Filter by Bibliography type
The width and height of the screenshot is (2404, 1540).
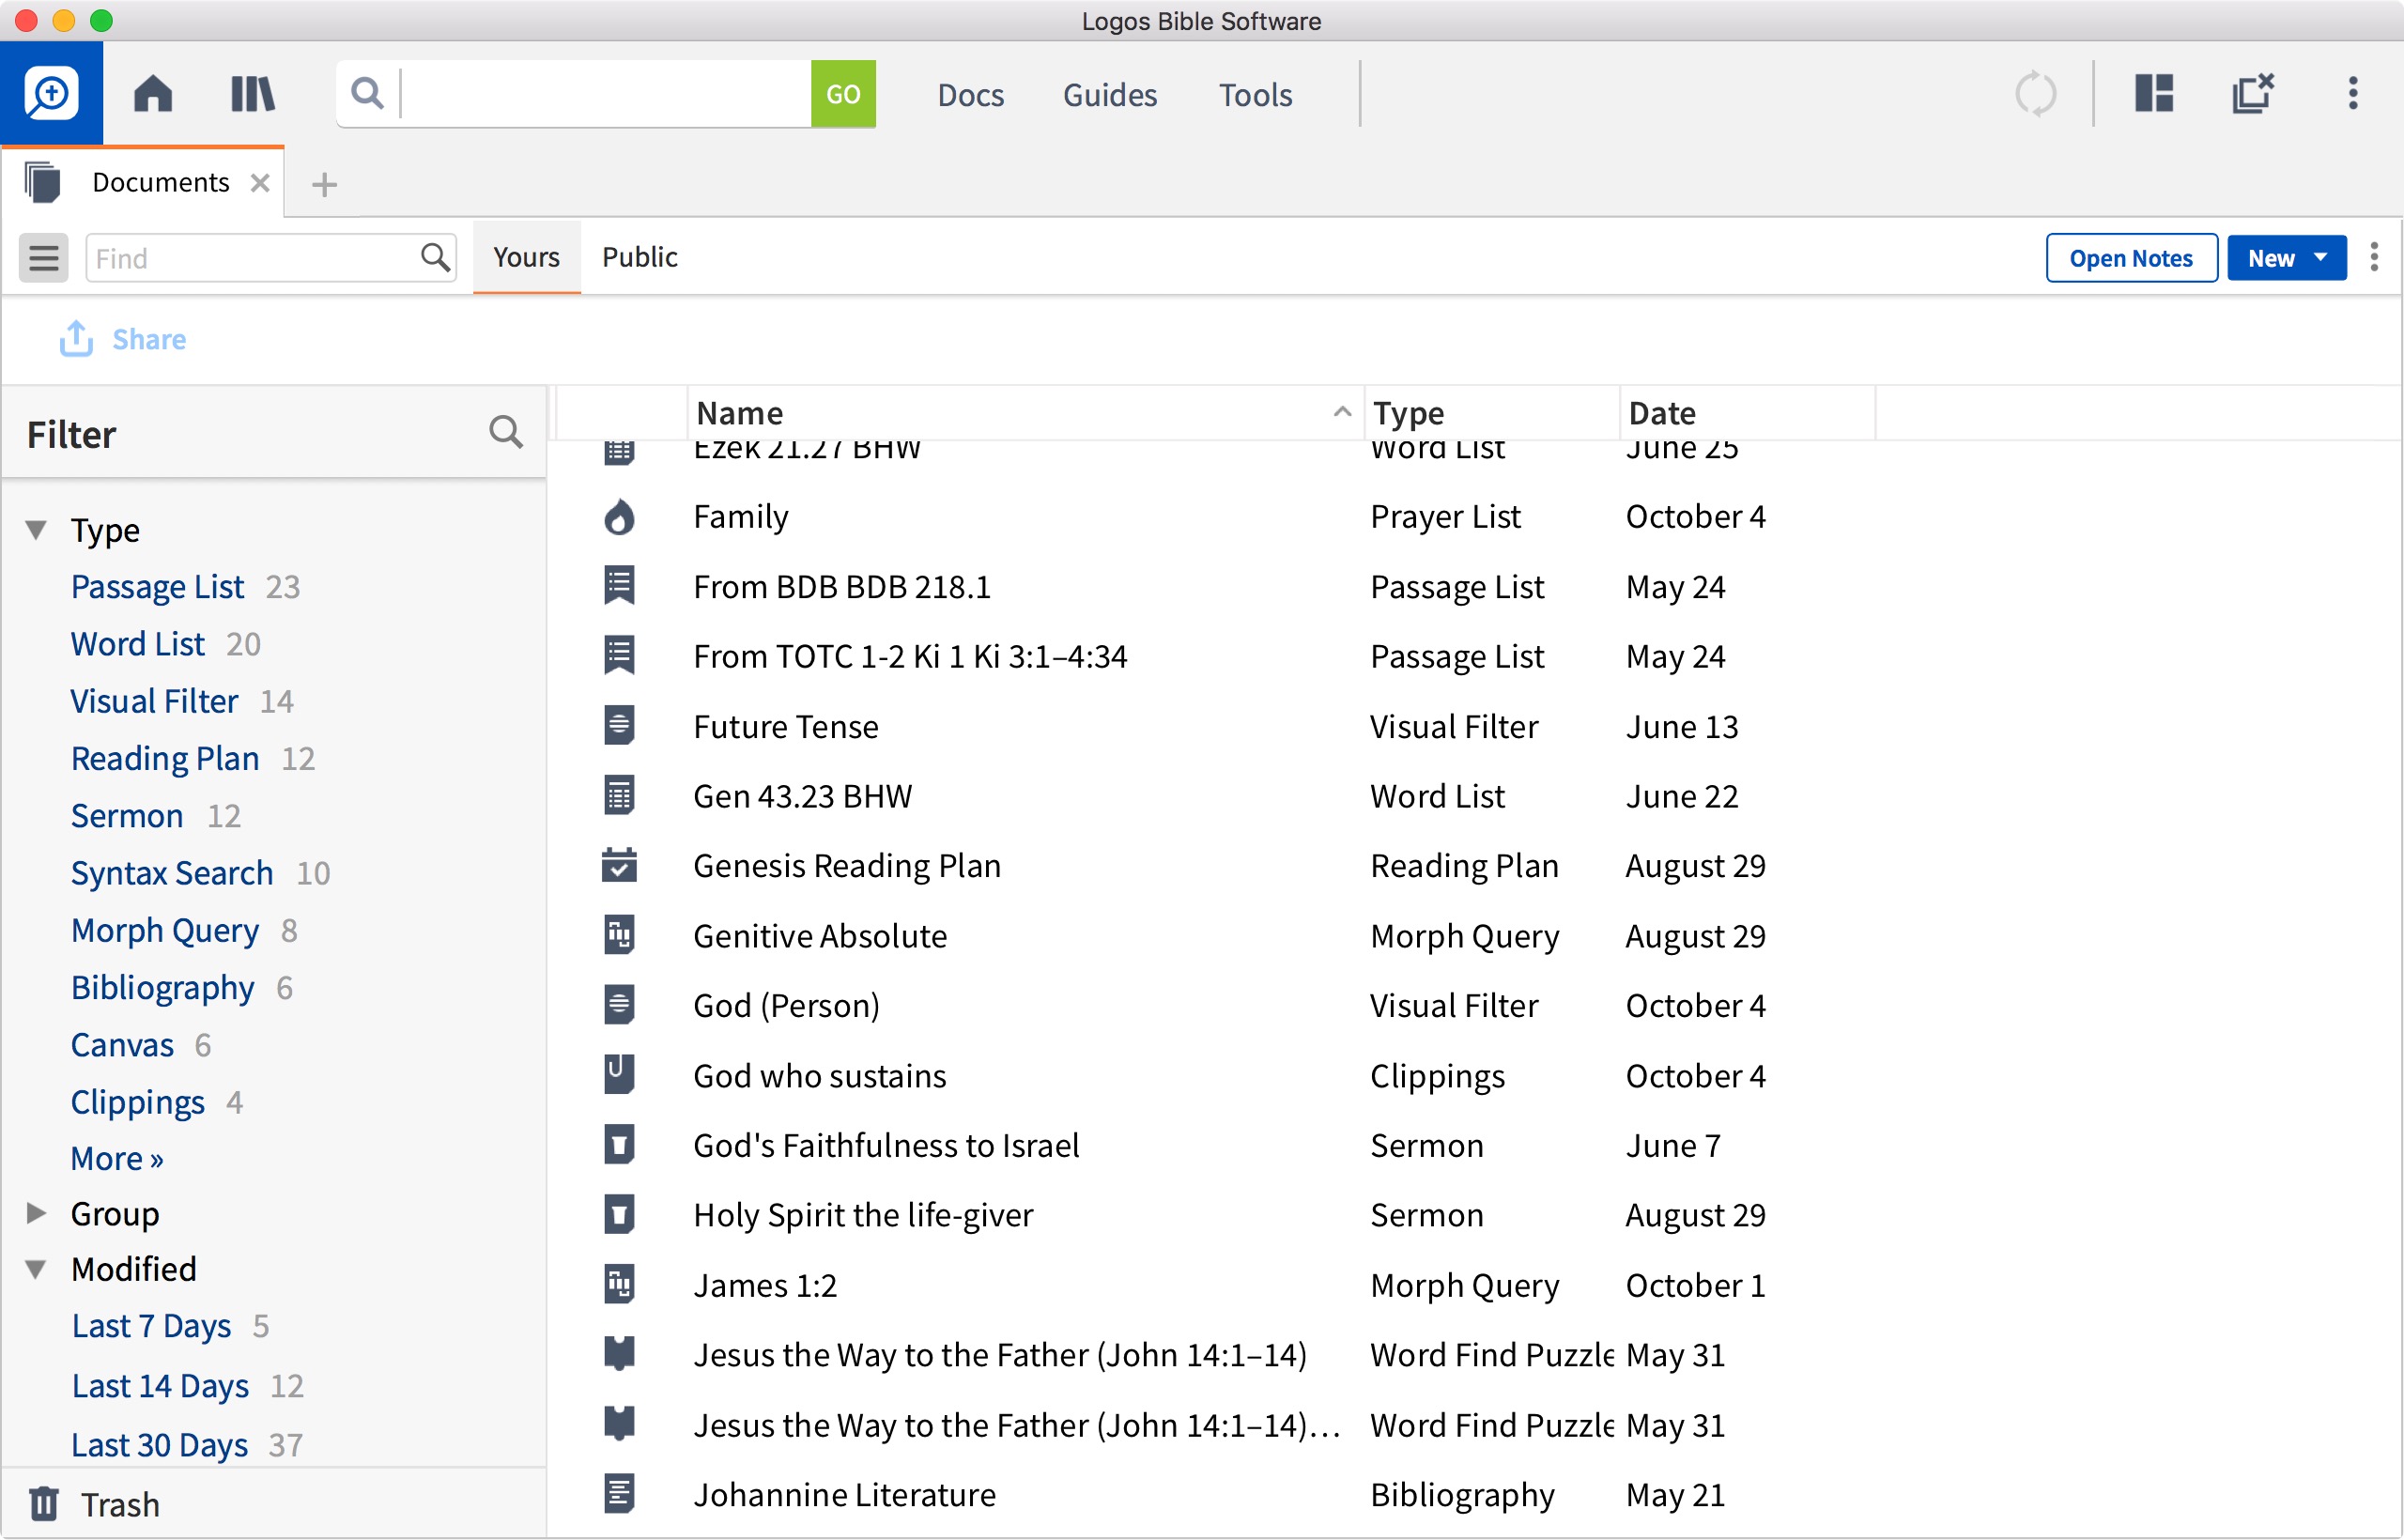pyautogui.click(x=162, y=987)
